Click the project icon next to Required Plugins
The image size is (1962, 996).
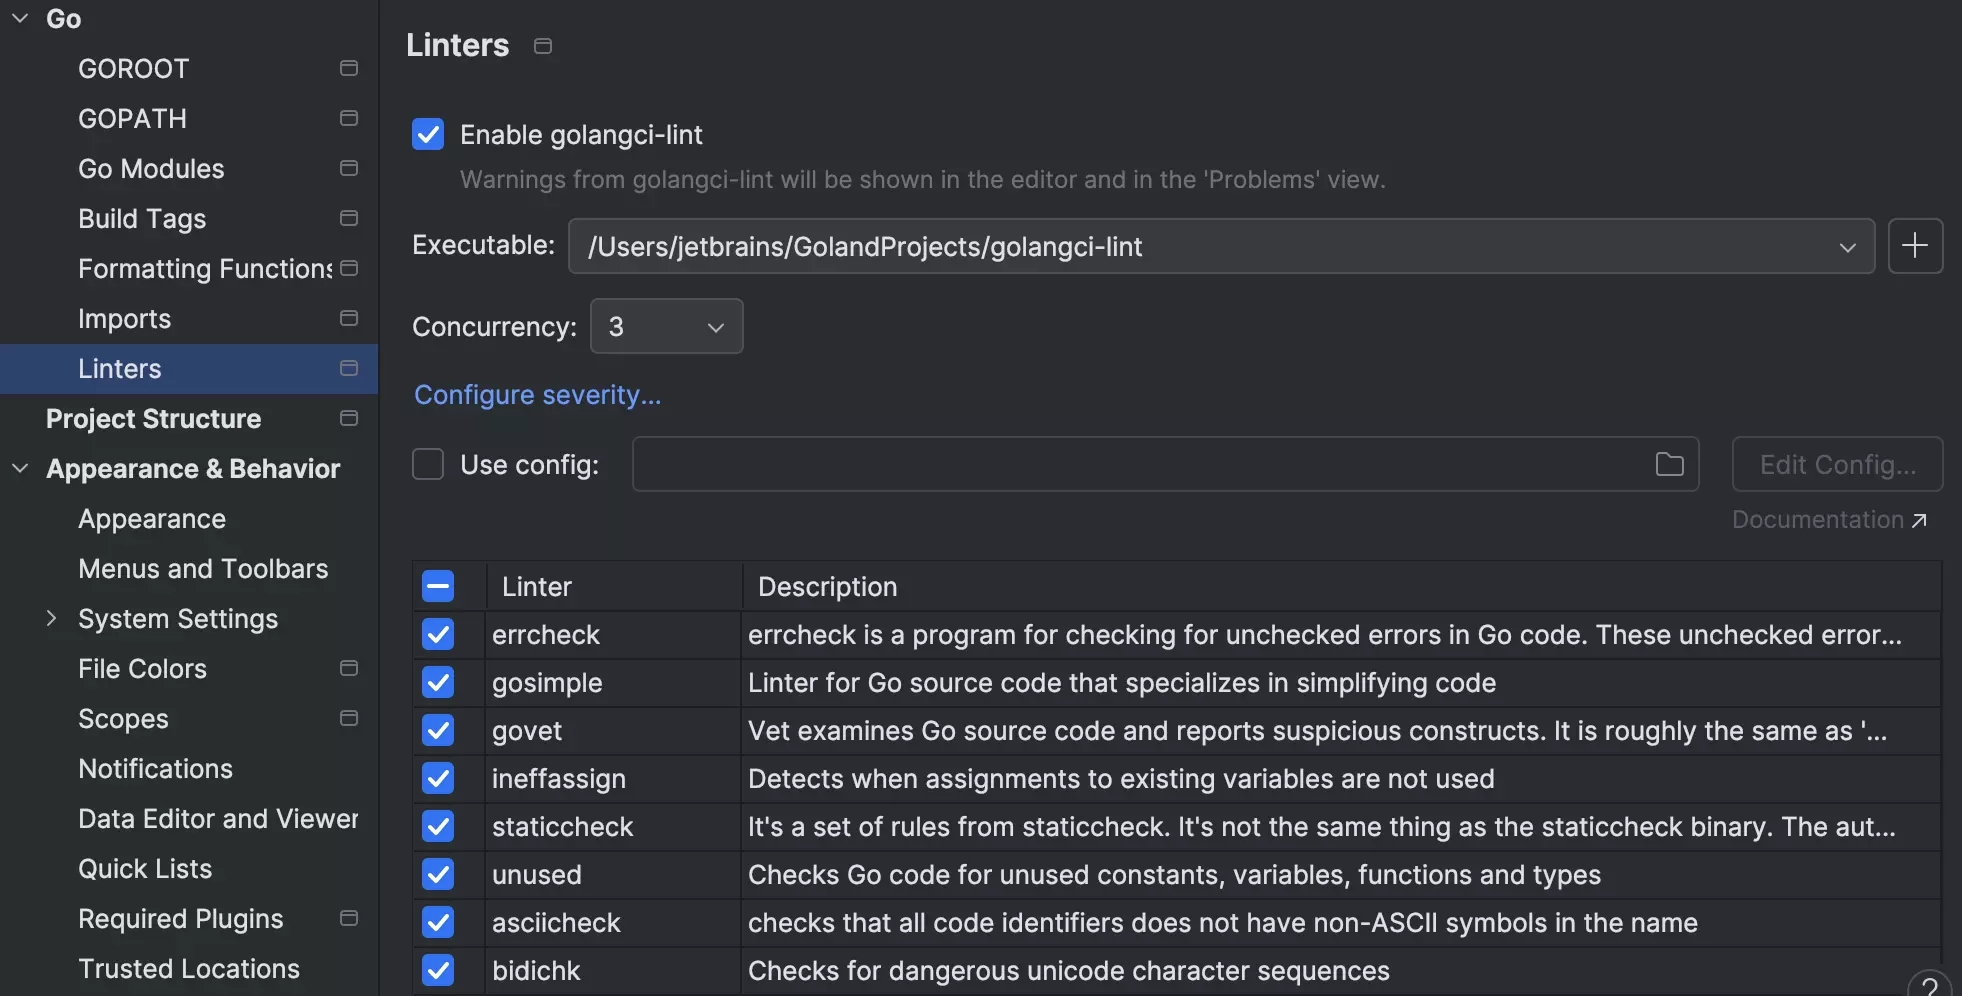(x=349, y=918)
